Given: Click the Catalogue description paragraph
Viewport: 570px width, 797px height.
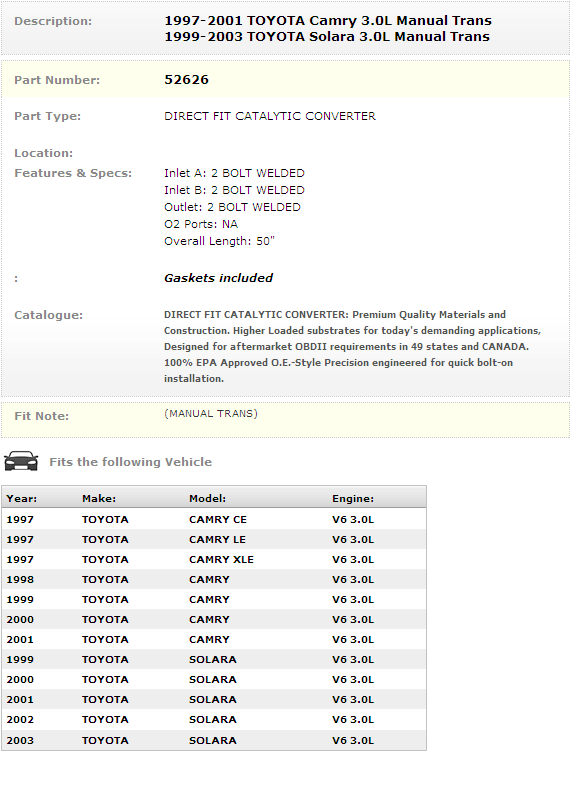Looking at the screenshot, I should (x=352, y=347).
